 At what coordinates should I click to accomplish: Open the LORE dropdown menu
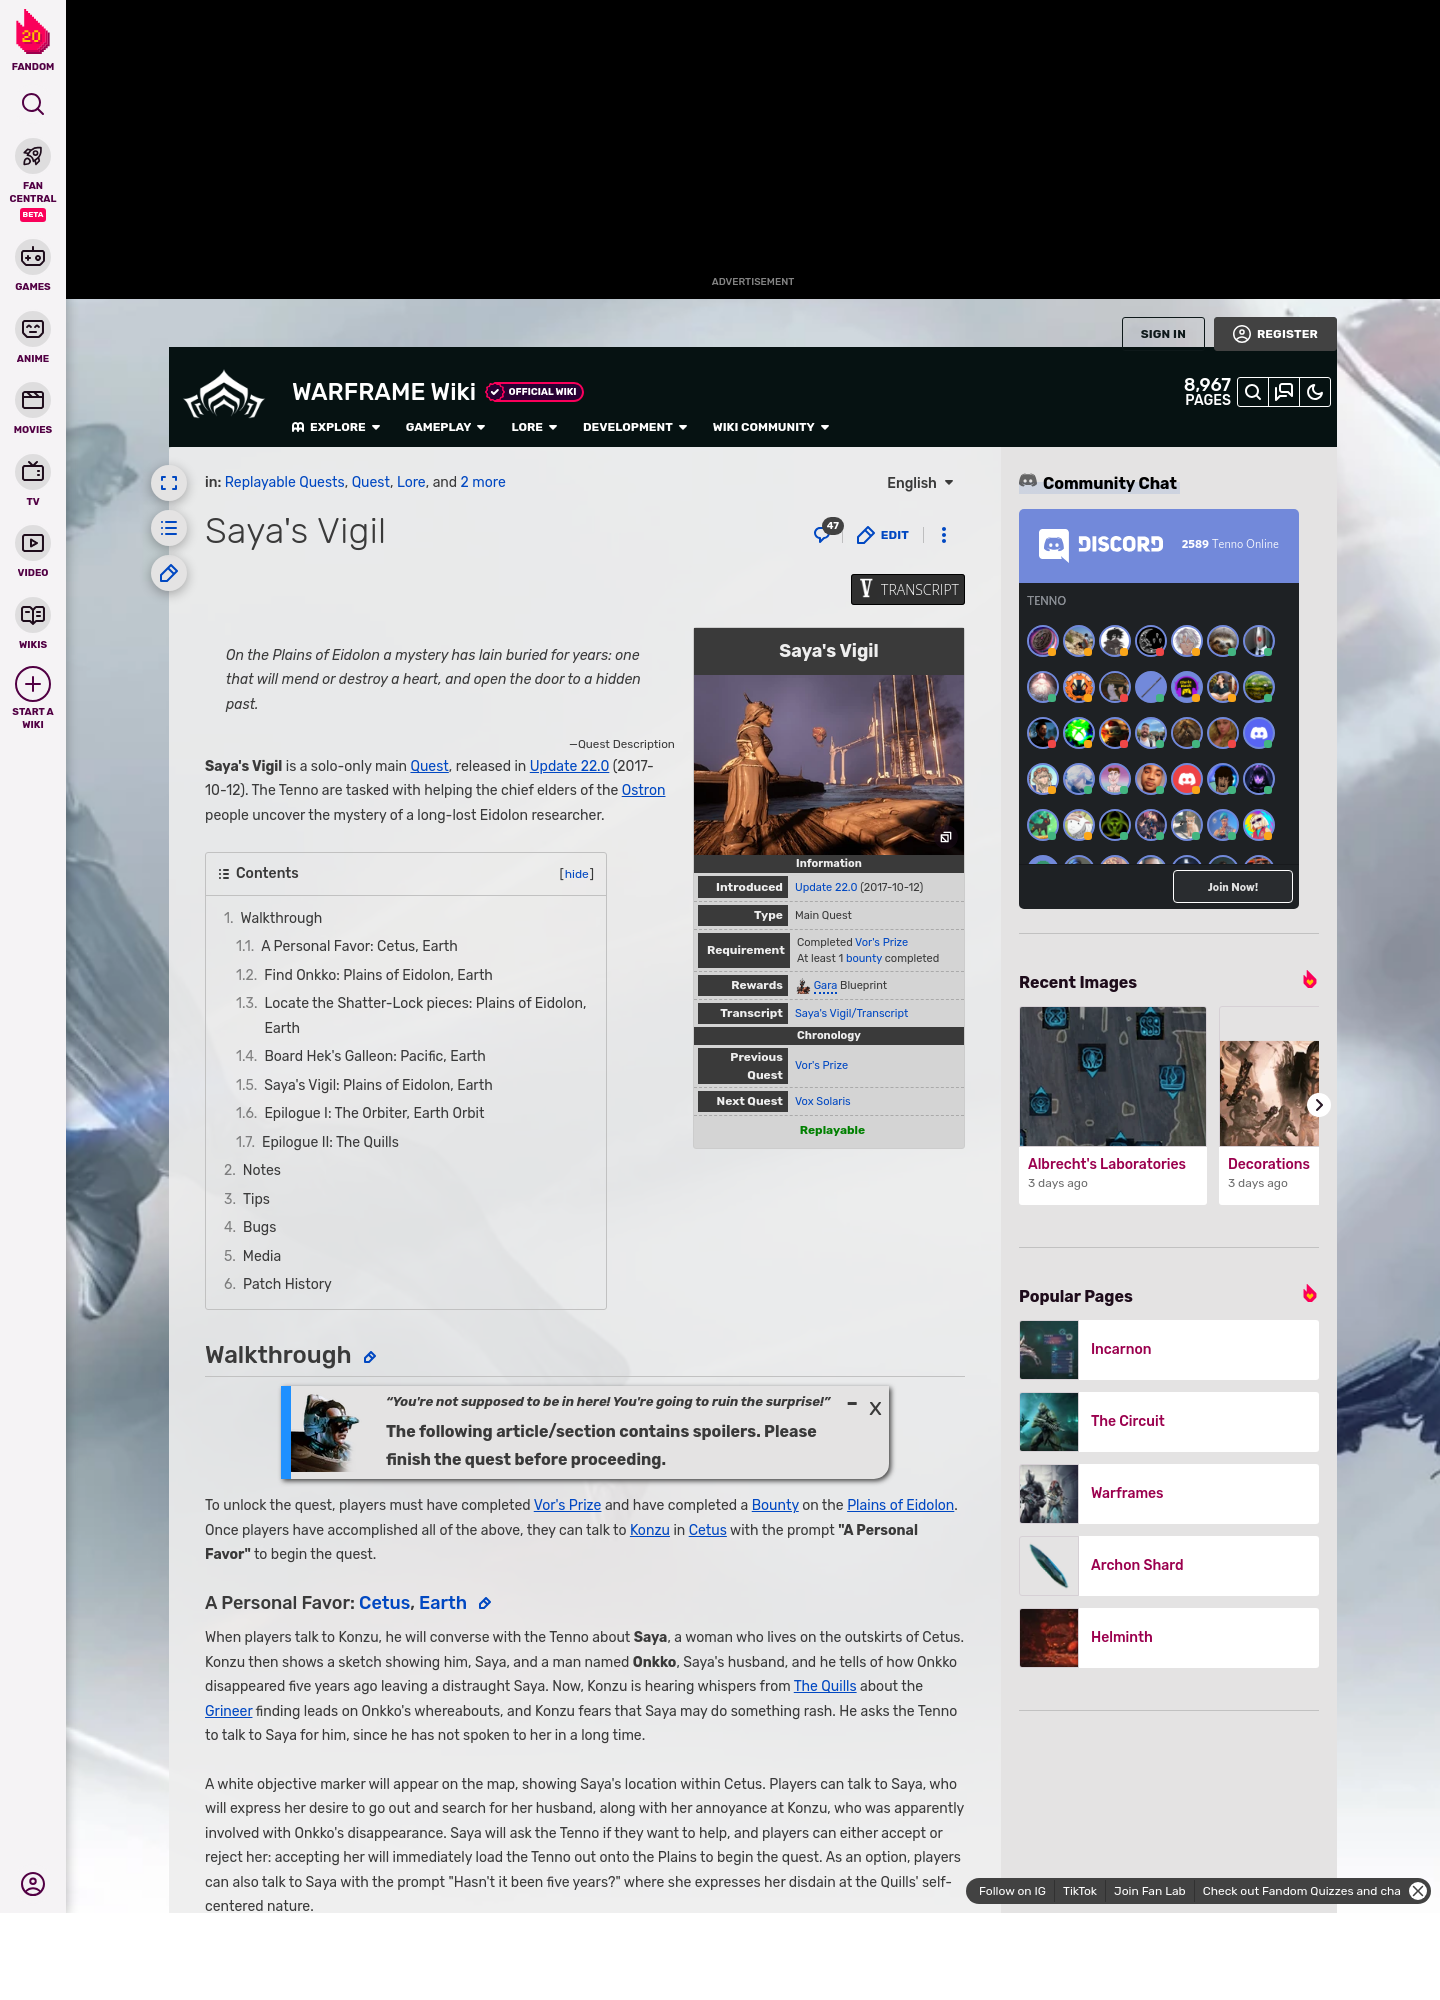click(x=534, y=427)
